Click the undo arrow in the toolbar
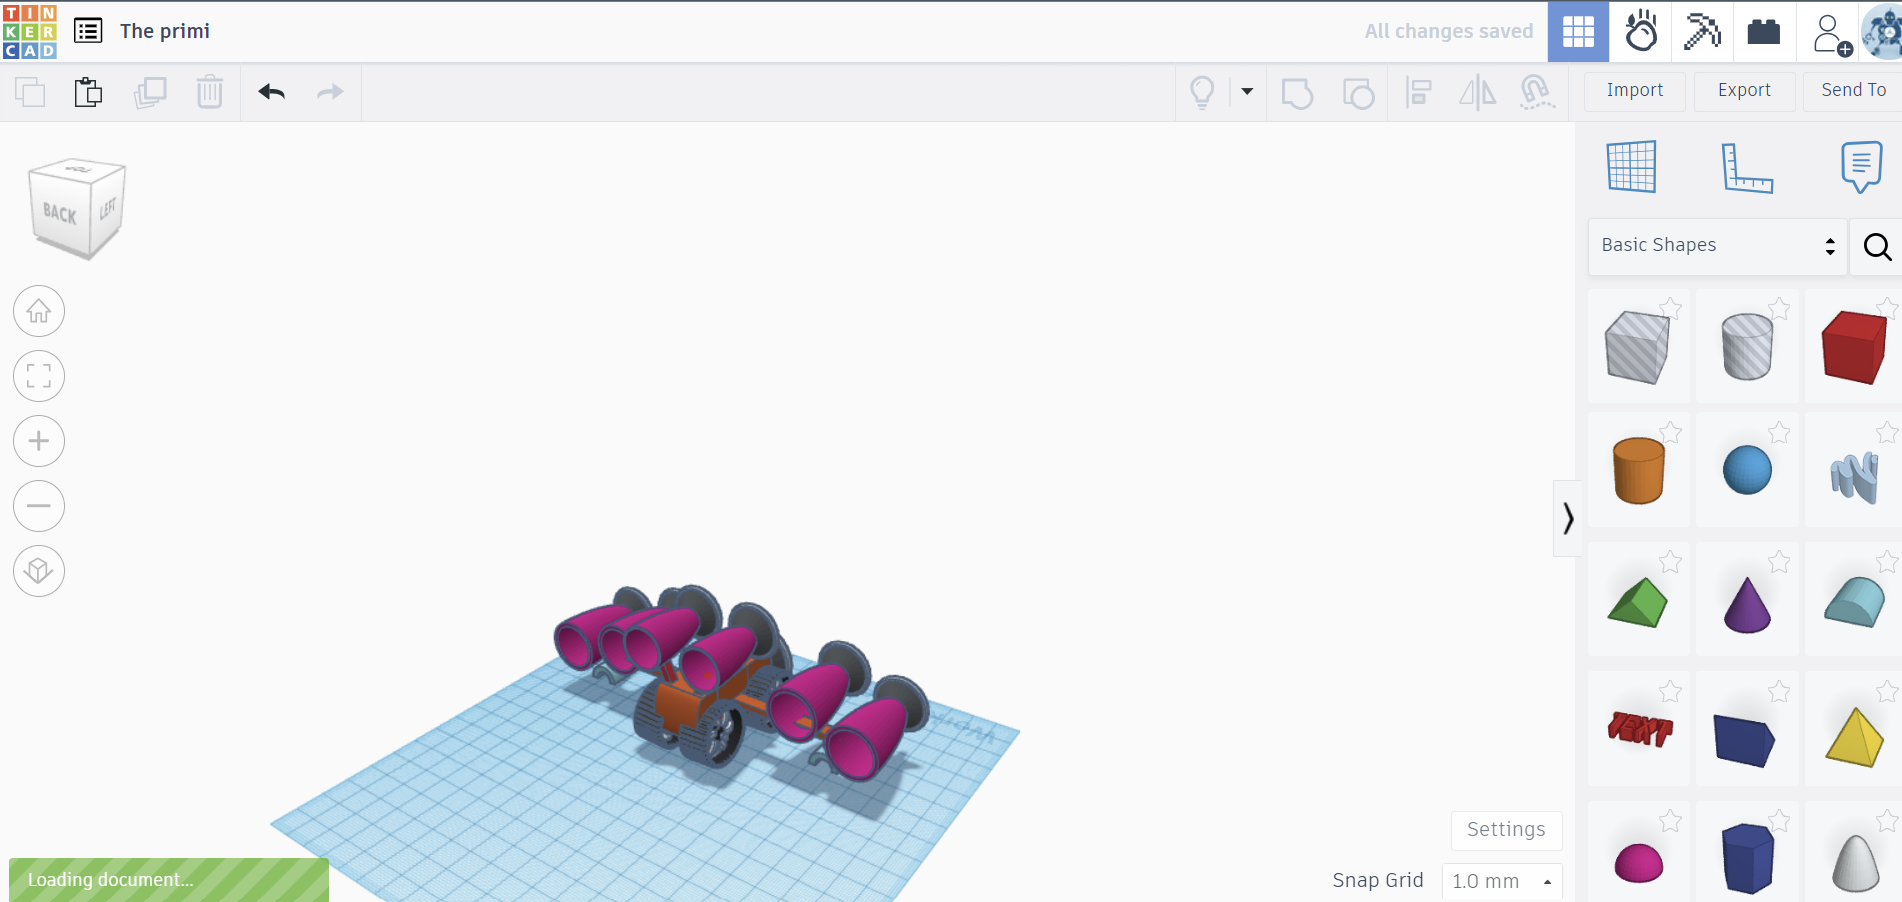Viewport: 1902px width, 902px height. coord(271,92)
